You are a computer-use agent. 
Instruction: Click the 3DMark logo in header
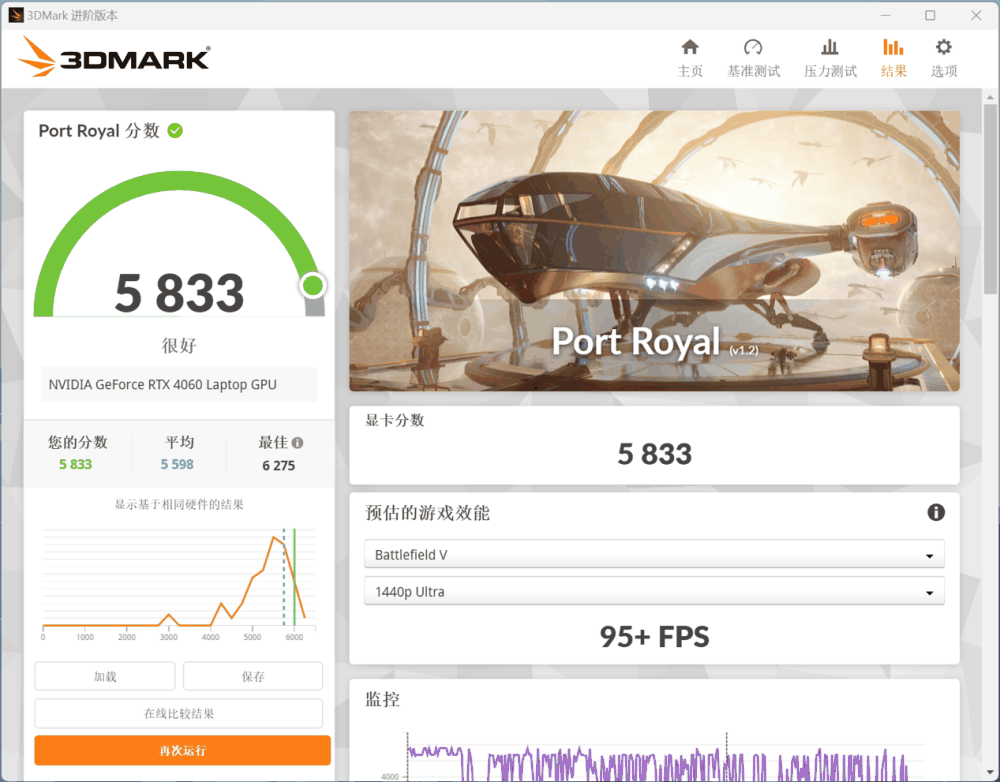coord(114,58)
